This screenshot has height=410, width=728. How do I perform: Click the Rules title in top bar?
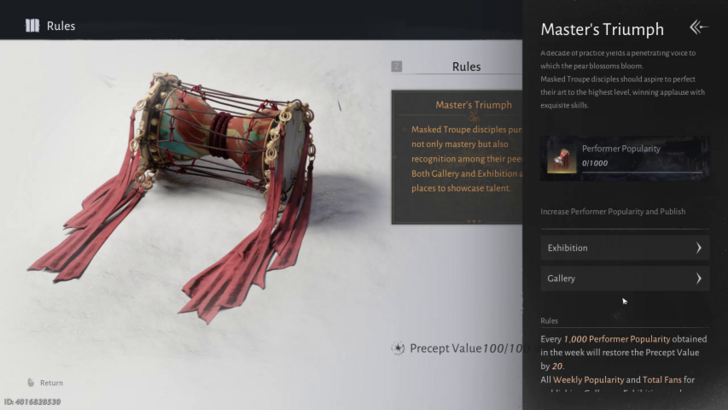point(61,26)
